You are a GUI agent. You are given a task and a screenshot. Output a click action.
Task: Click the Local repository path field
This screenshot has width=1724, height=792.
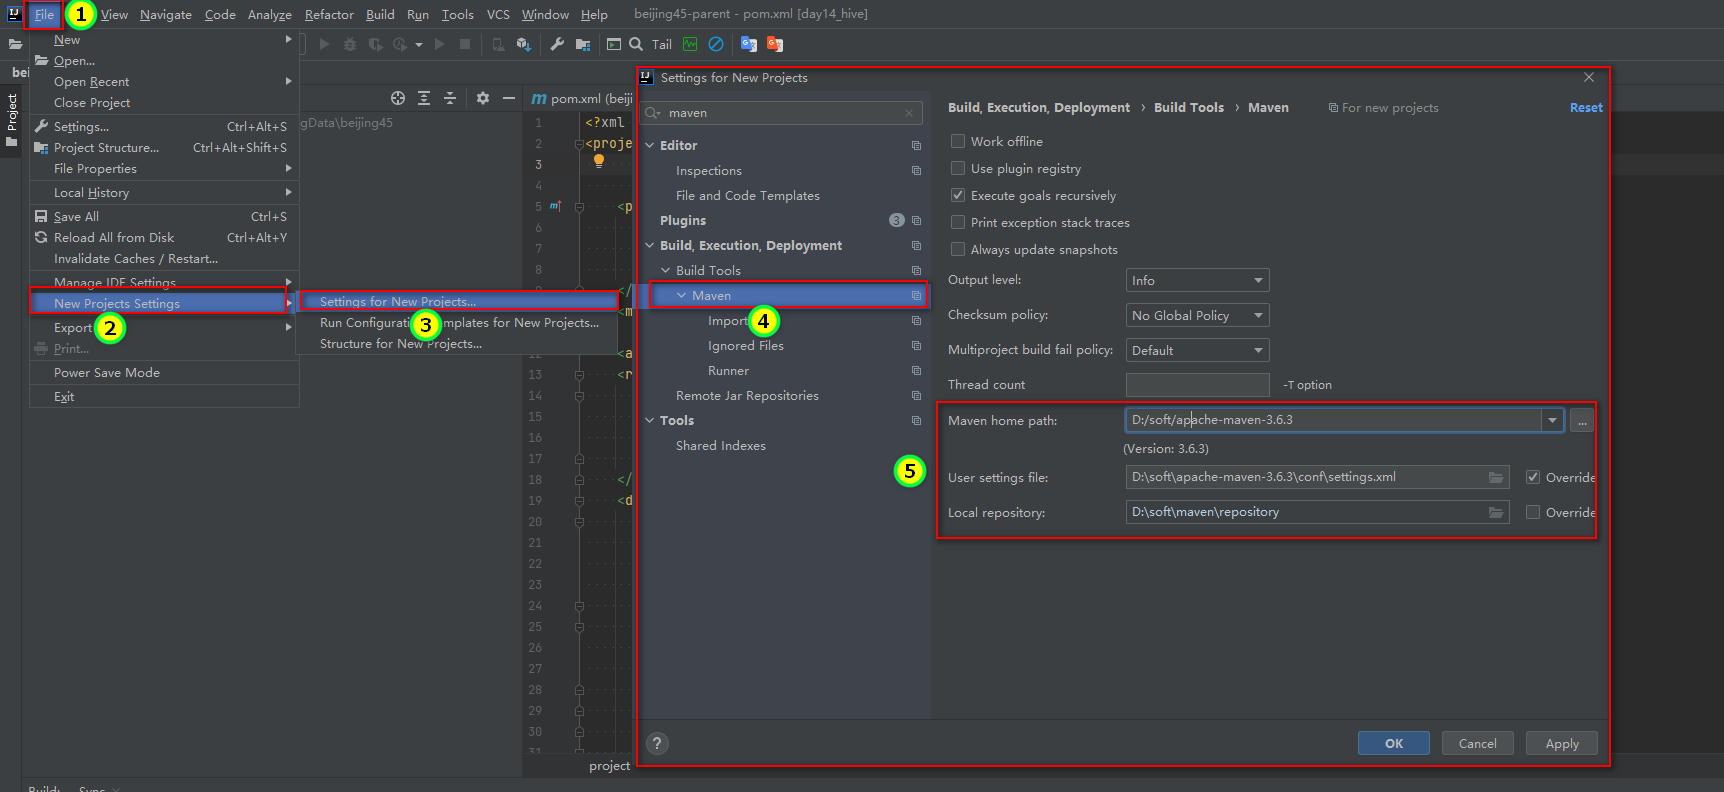coord(1317,512)
